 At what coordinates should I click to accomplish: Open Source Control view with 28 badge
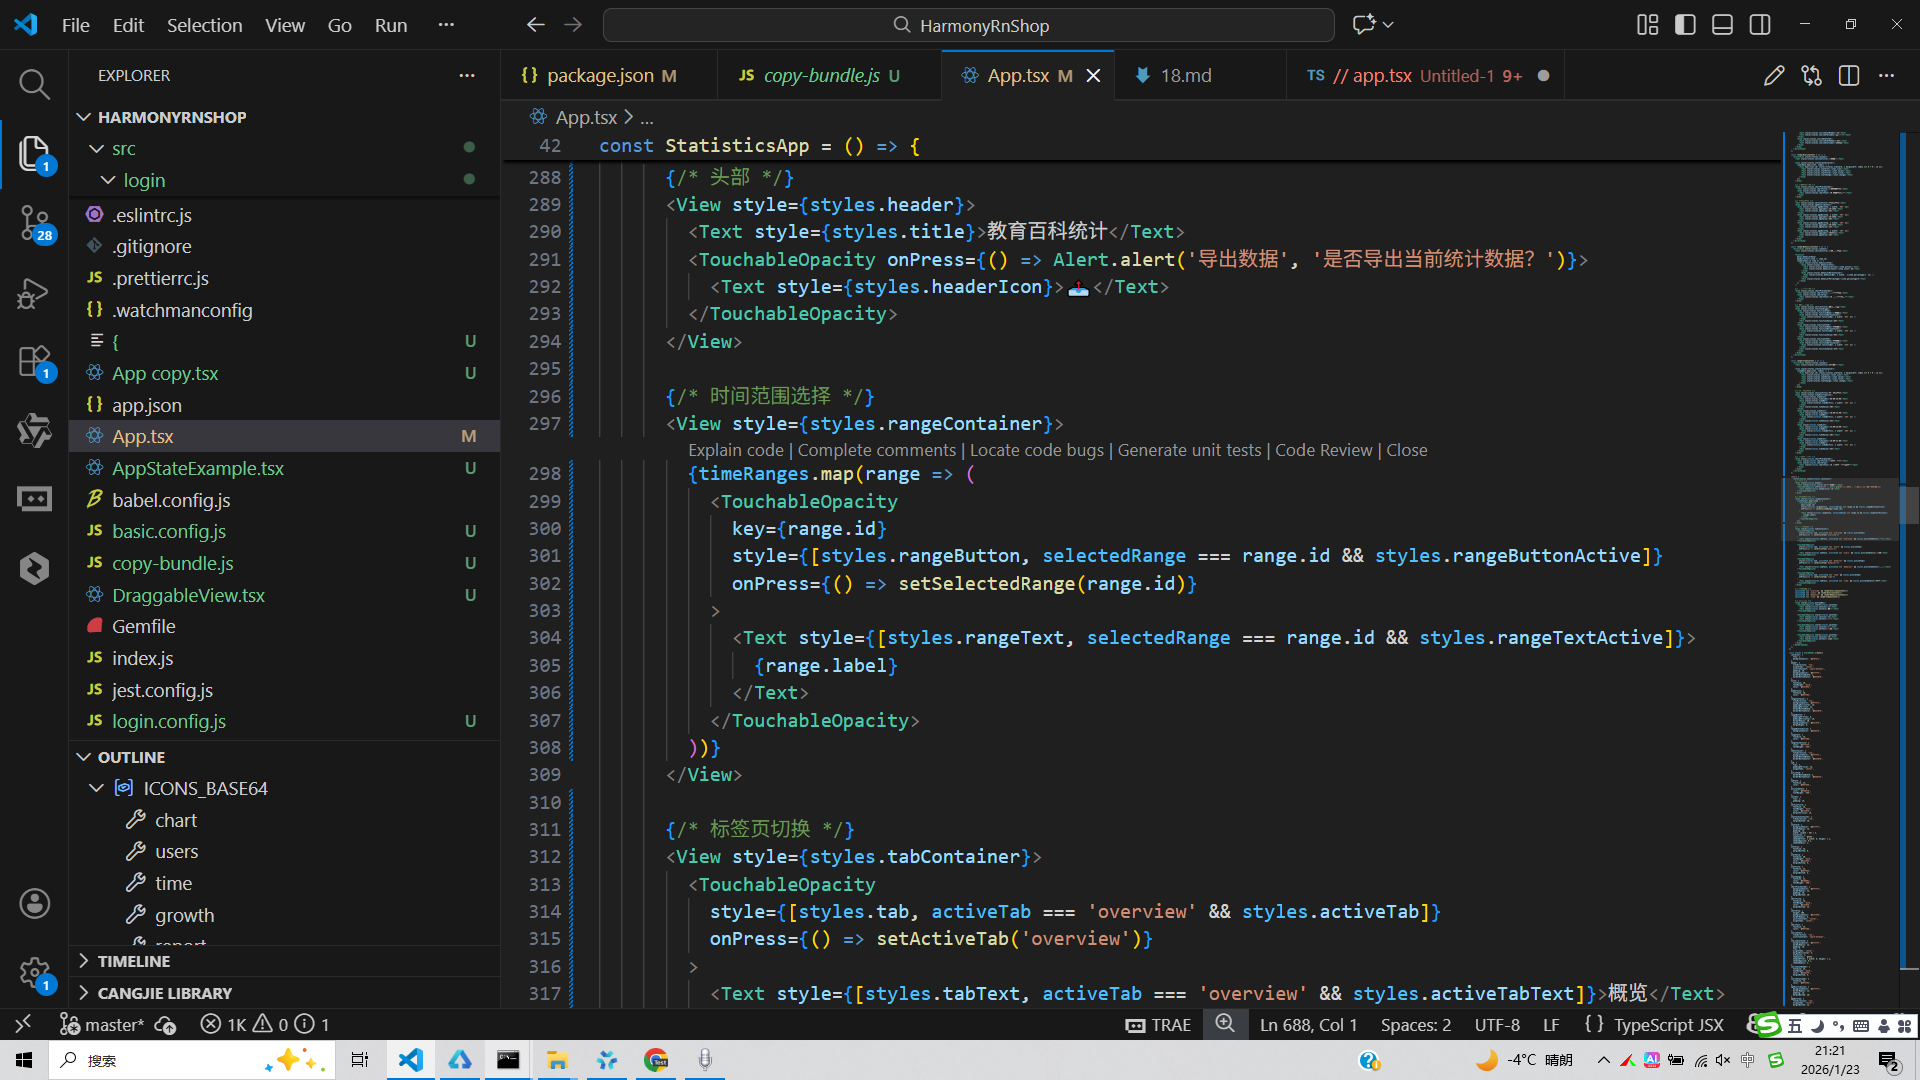34,222
